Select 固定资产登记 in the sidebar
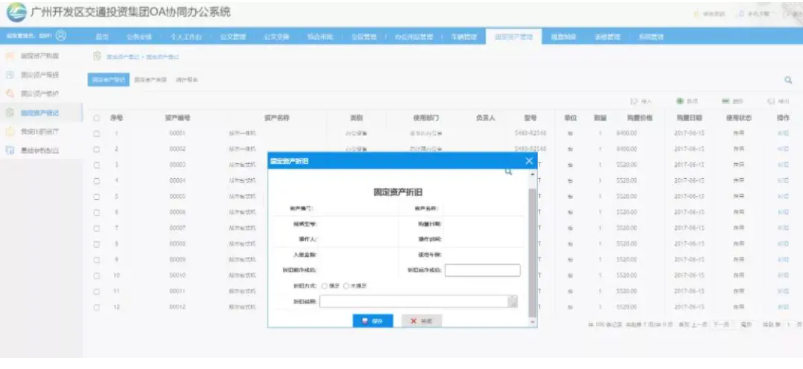Viewport: 803px width, 369px height. click(x=39, y=113)
